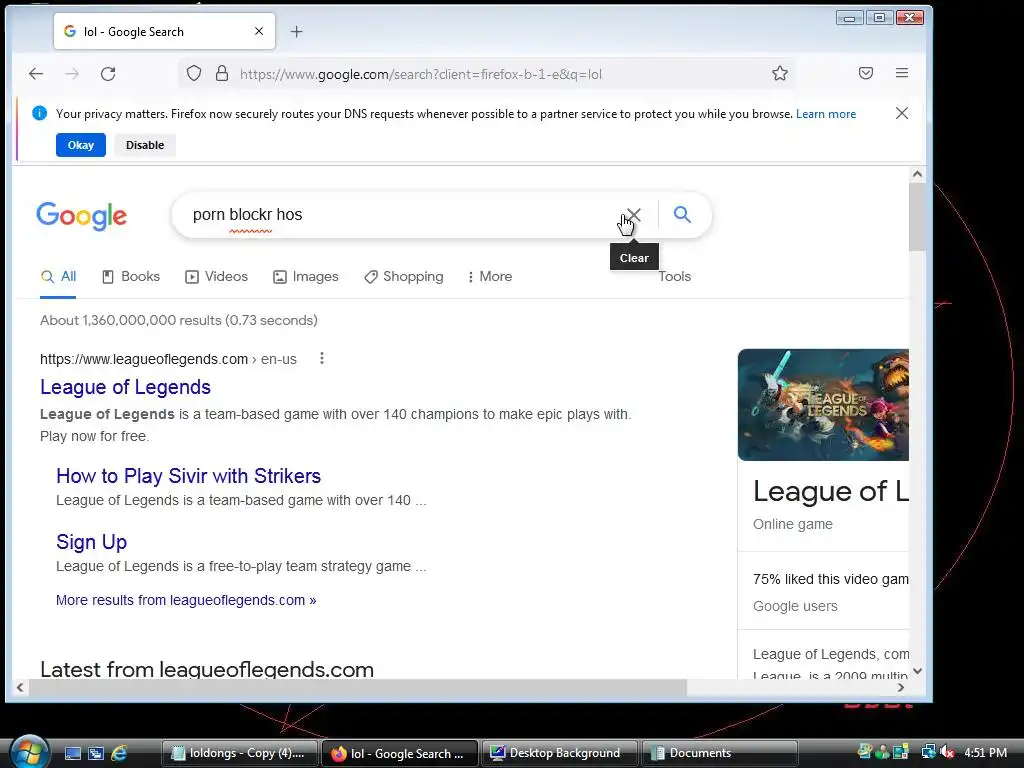Switch to the Books search tab
1024x768 pixels.
point(131,276)
